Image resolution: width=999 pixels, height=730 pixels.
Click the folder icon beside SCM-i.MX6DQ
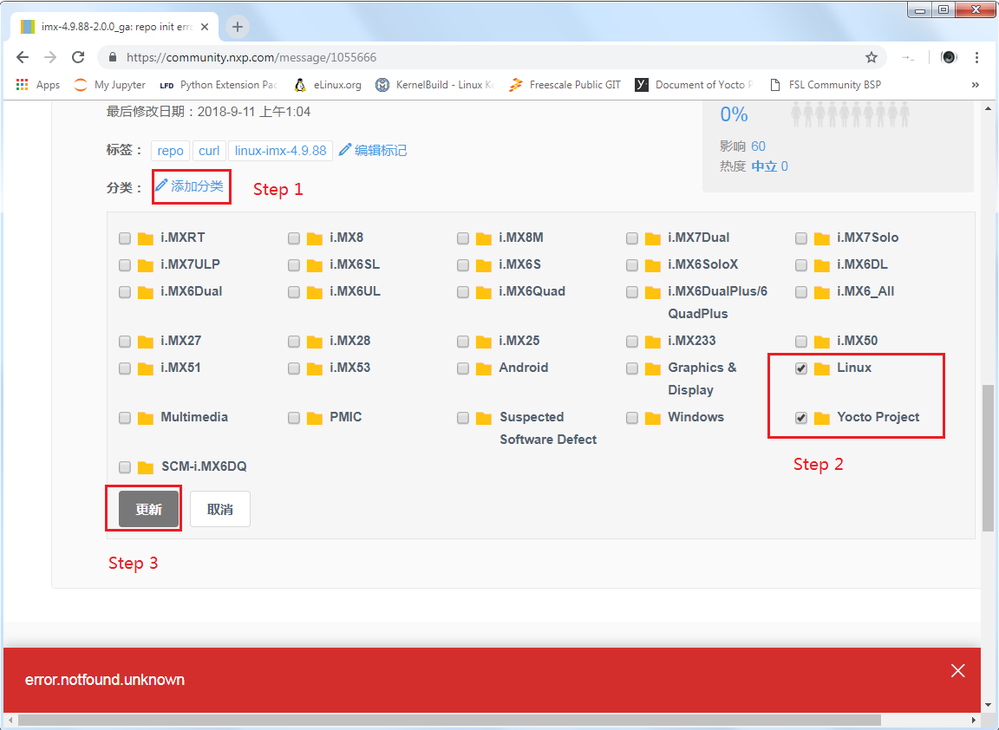tap(145, 468)
